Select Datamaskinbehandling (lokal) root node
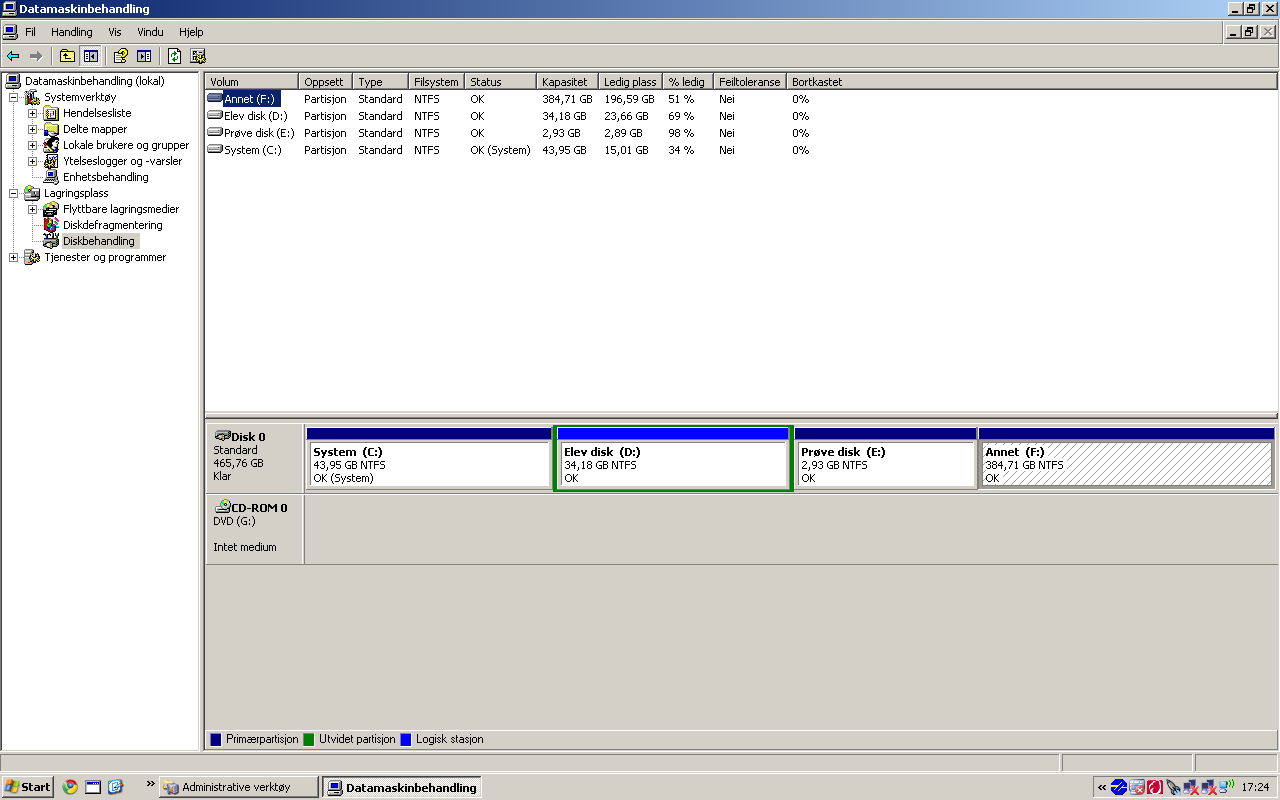 (94, 81)
